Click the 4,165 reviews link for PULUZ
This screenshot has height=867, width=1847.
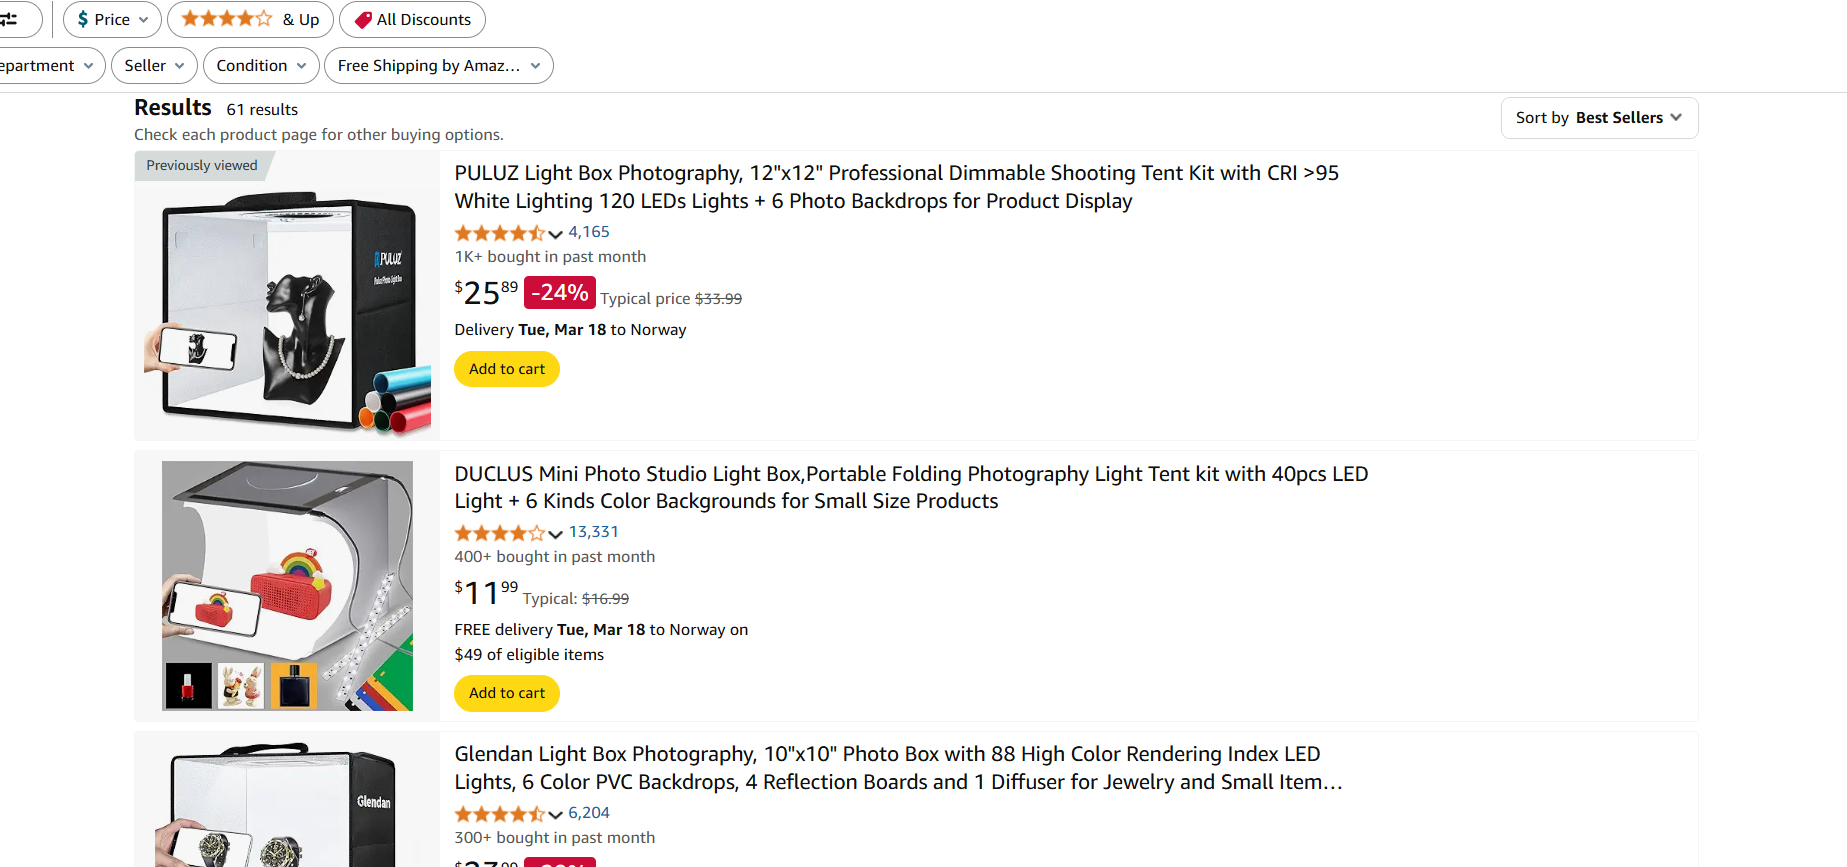[589, 231]
